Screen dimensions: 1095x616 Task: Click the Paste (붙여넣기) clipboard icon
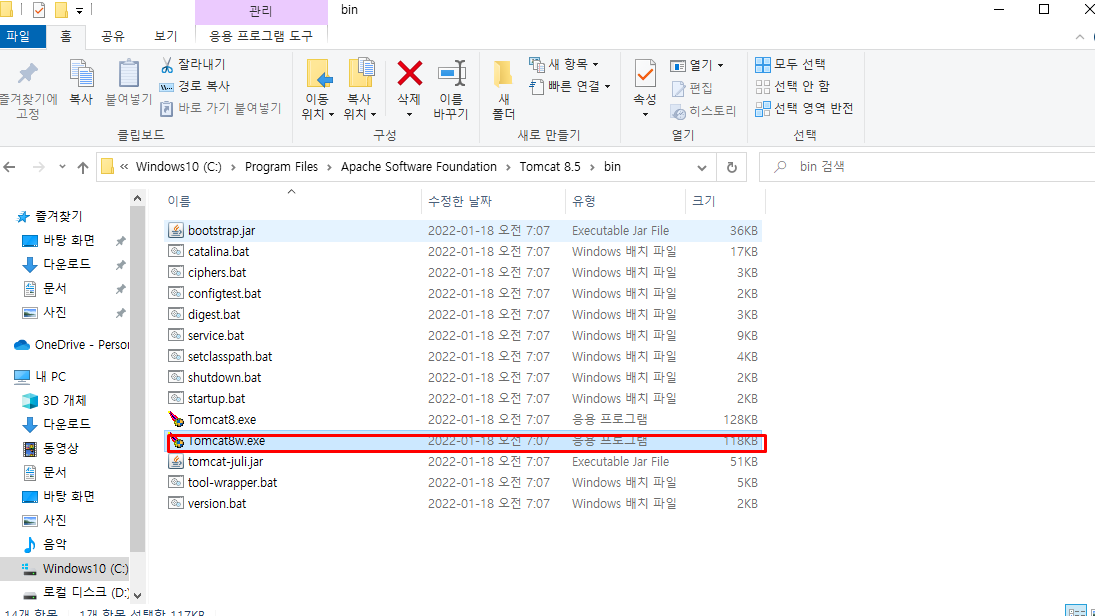click(128, 74)
